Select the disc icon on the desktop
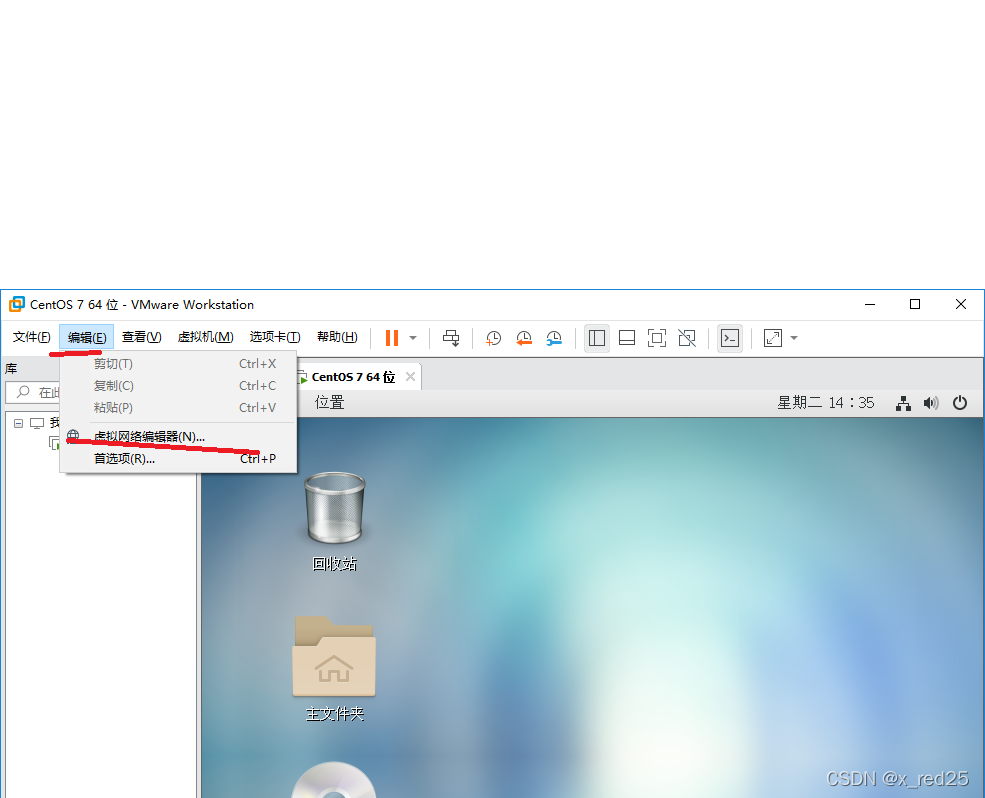 tap(334, 780)
